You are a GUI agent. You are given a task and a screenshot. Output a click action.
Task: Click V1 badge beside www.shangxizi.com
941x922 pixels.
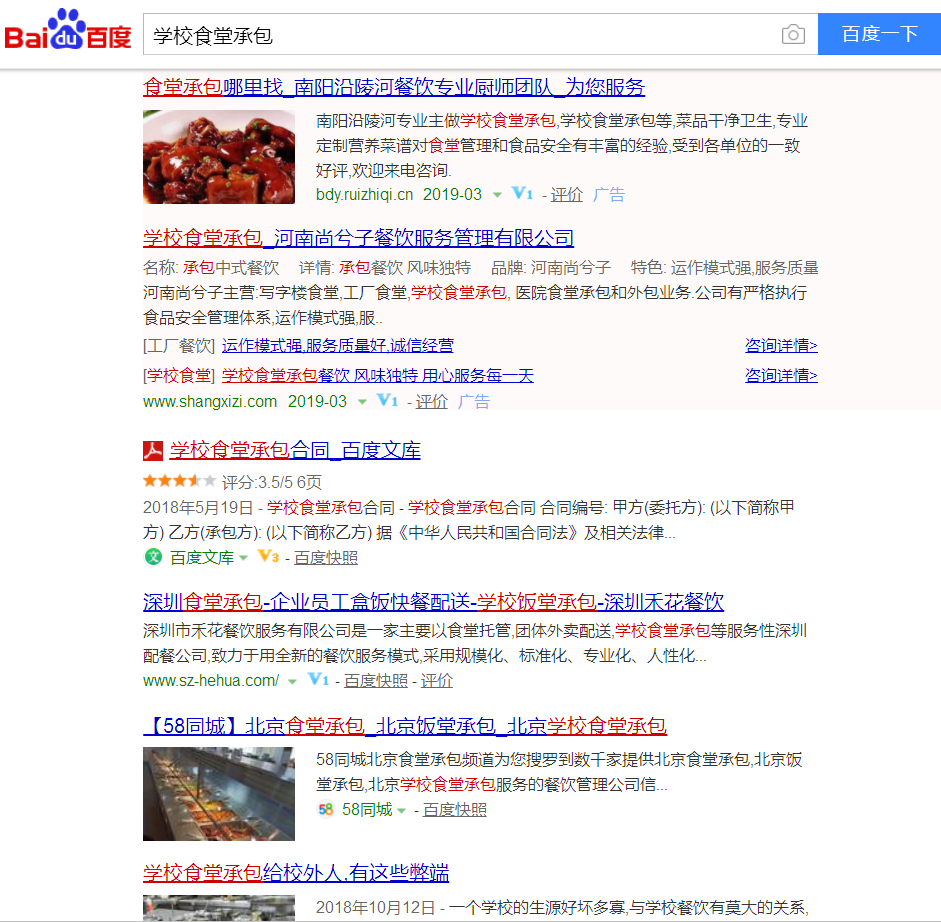[x=387, y=400]
